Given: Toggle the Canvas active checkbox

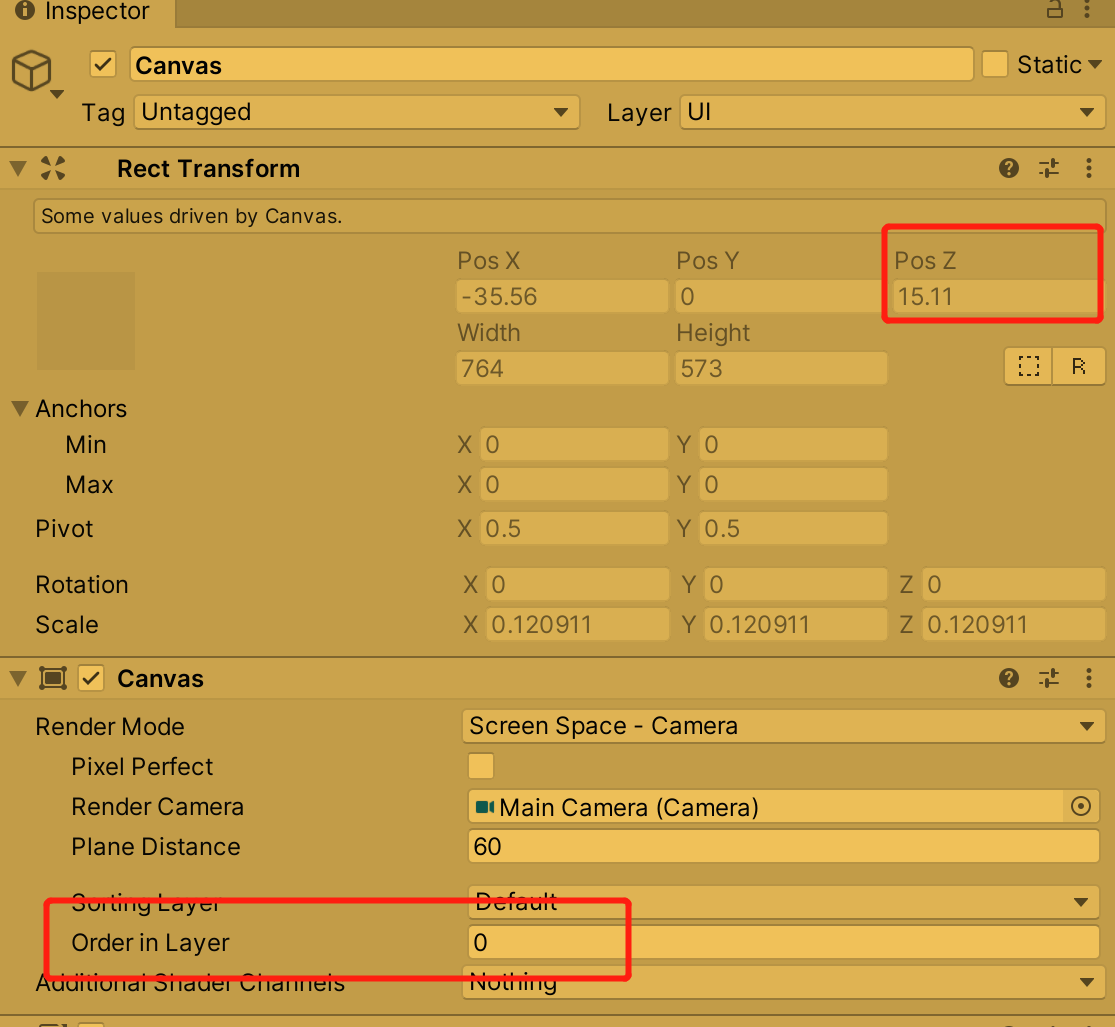Looking at the screenshot, I should click(x=91, y=678).
